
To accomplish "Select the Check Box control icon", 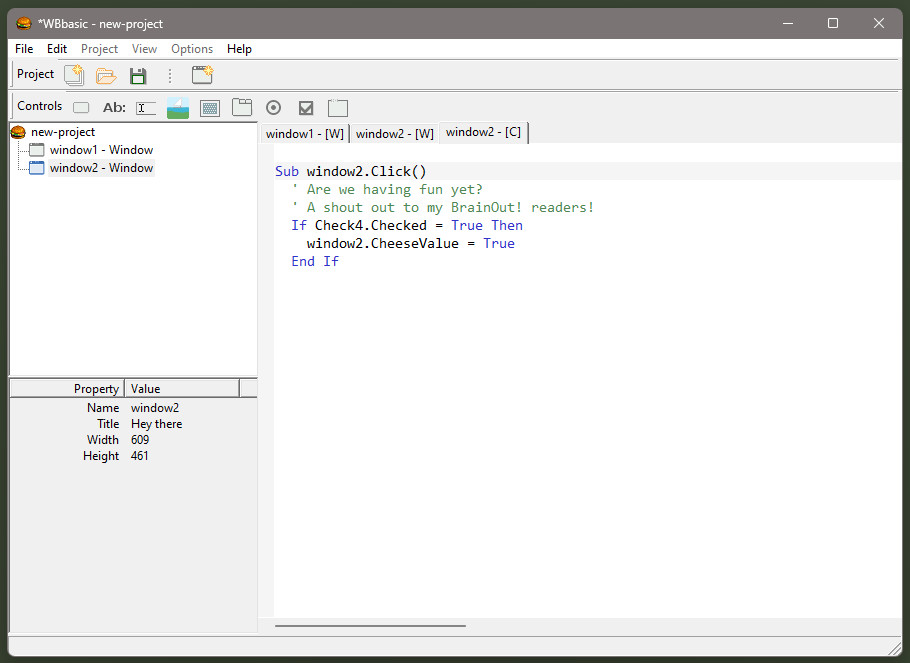I will click(x=306, y=108).
